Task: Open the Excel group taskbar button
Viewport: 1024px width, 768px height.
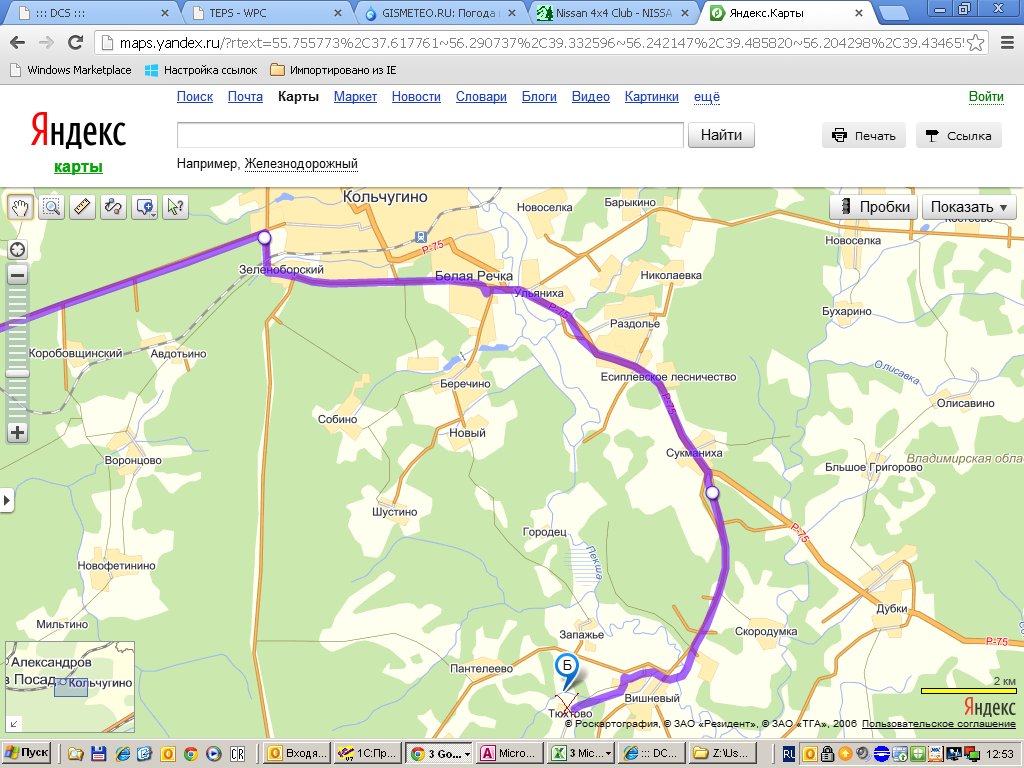Action: 580,753
